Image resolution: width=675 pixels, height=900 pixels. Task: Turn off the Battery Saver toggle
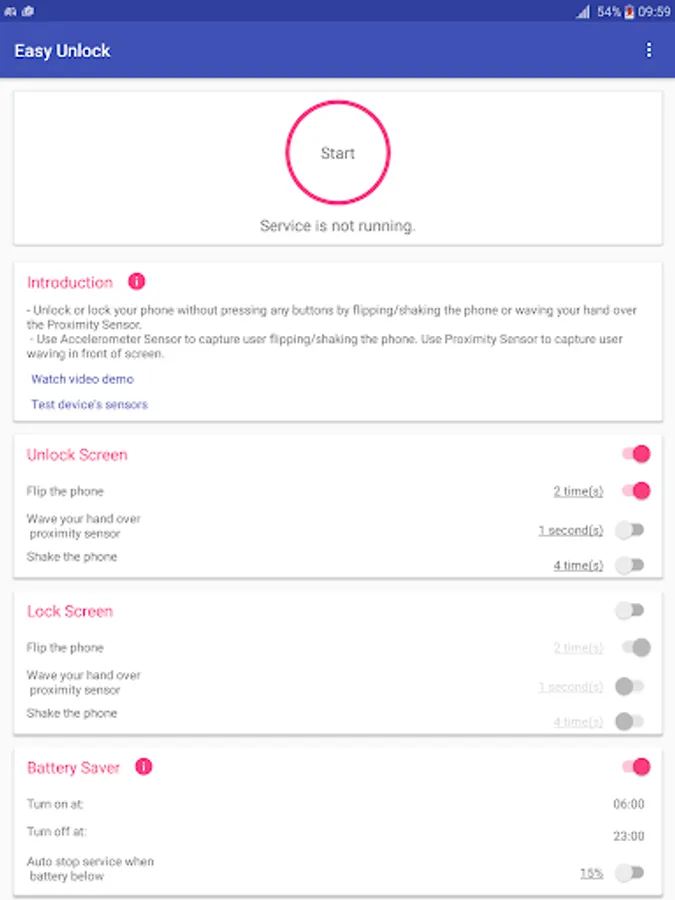[635, 767]
